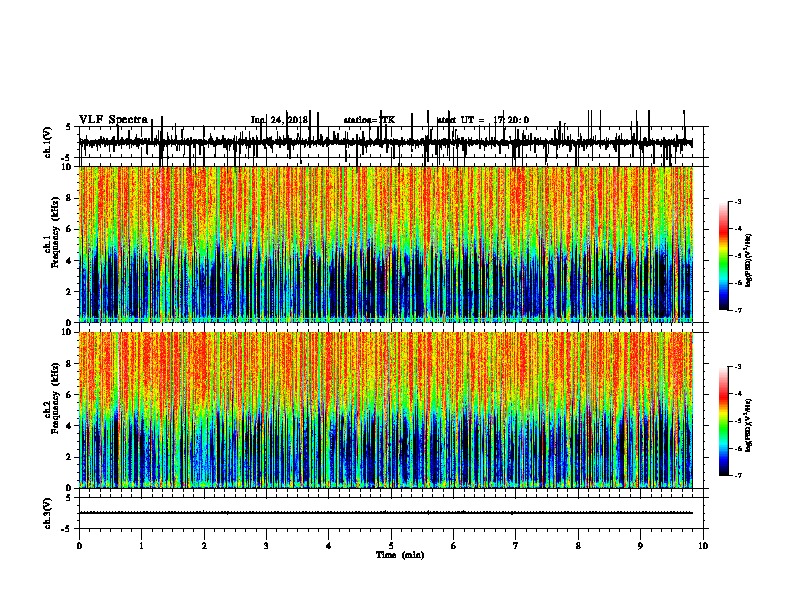Click the "8" kHz tick on ch.1 spectrogram axis
Image resolution: width=792 pixels, height=612 pixels.
click(70, 198)
